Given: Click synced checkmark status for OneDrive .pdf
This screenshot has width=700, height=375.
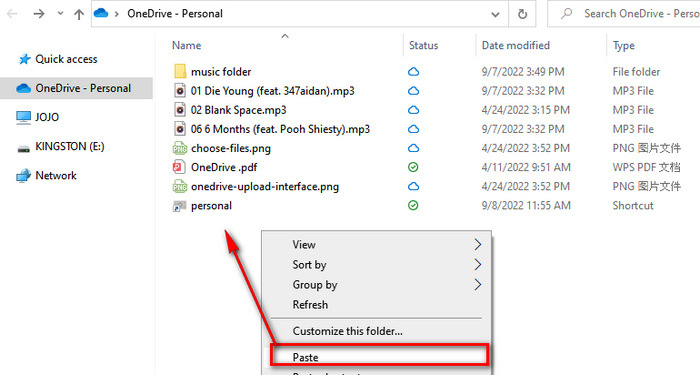Looking at the screenshot, I should (x=413, y=167).
